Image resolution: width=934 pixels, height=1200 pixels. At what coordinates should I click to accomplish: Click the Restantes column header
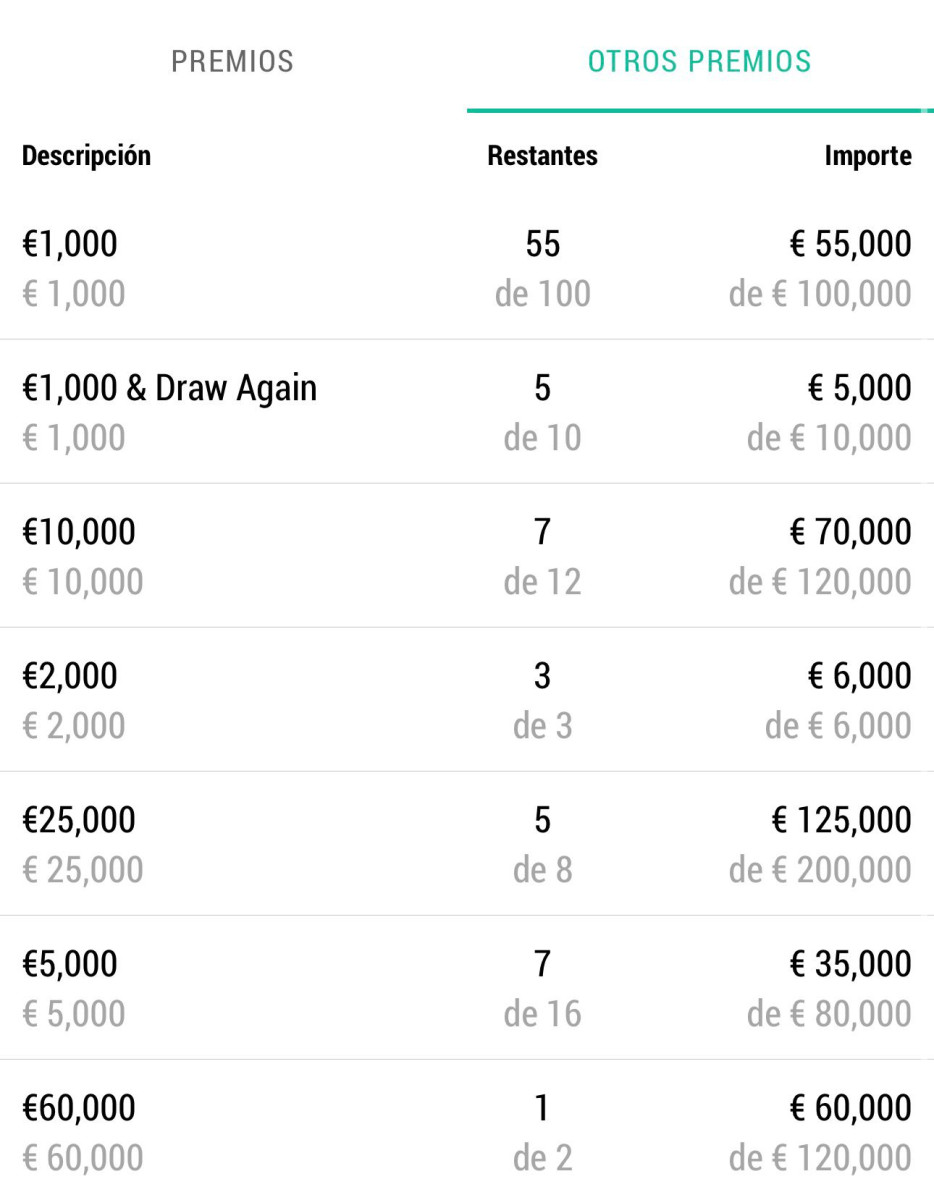point(542,156)
